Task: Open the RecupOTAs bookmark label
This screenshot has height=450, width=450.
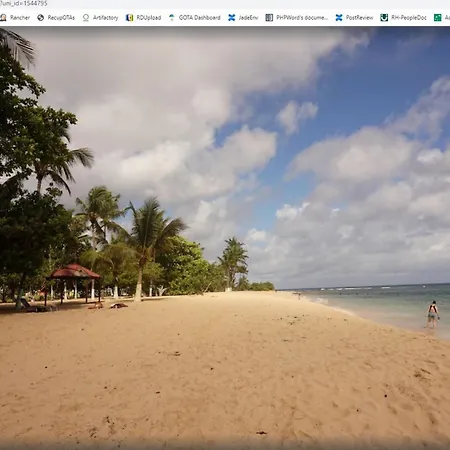Action: (61, 18)
